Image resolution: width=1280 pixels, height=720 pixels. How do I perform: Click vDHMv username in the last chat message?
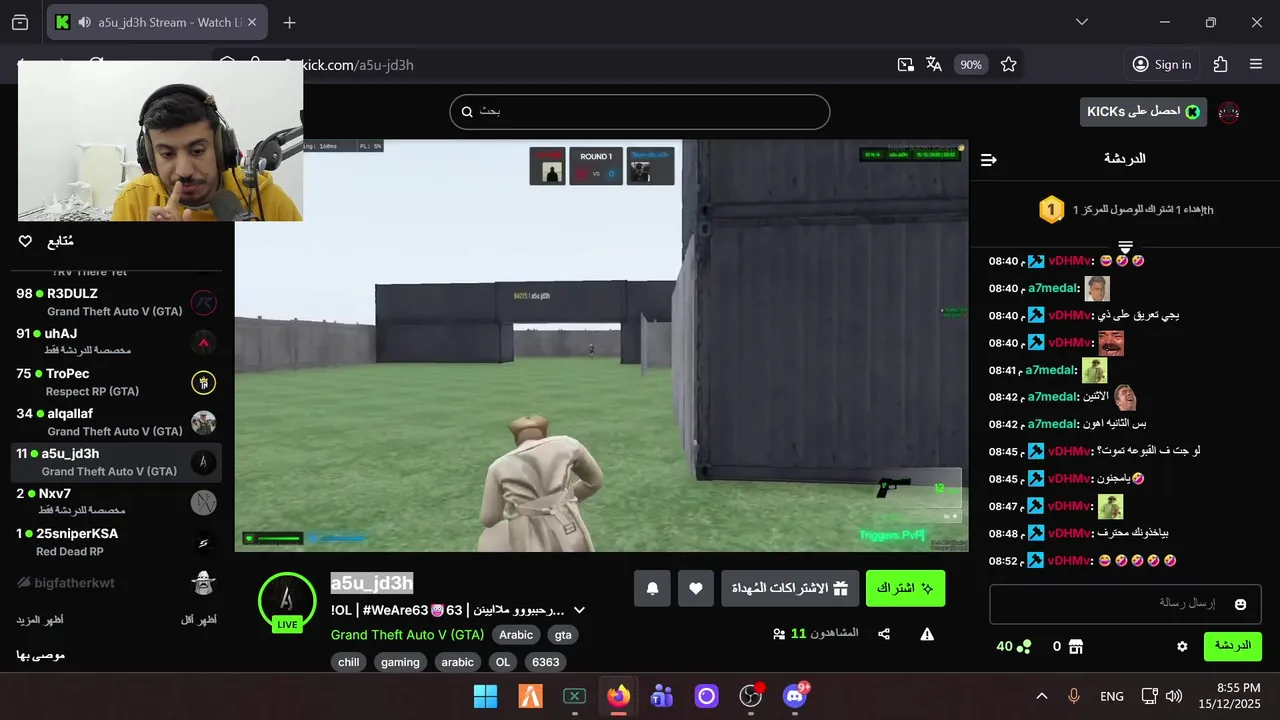coord(1068,561)
